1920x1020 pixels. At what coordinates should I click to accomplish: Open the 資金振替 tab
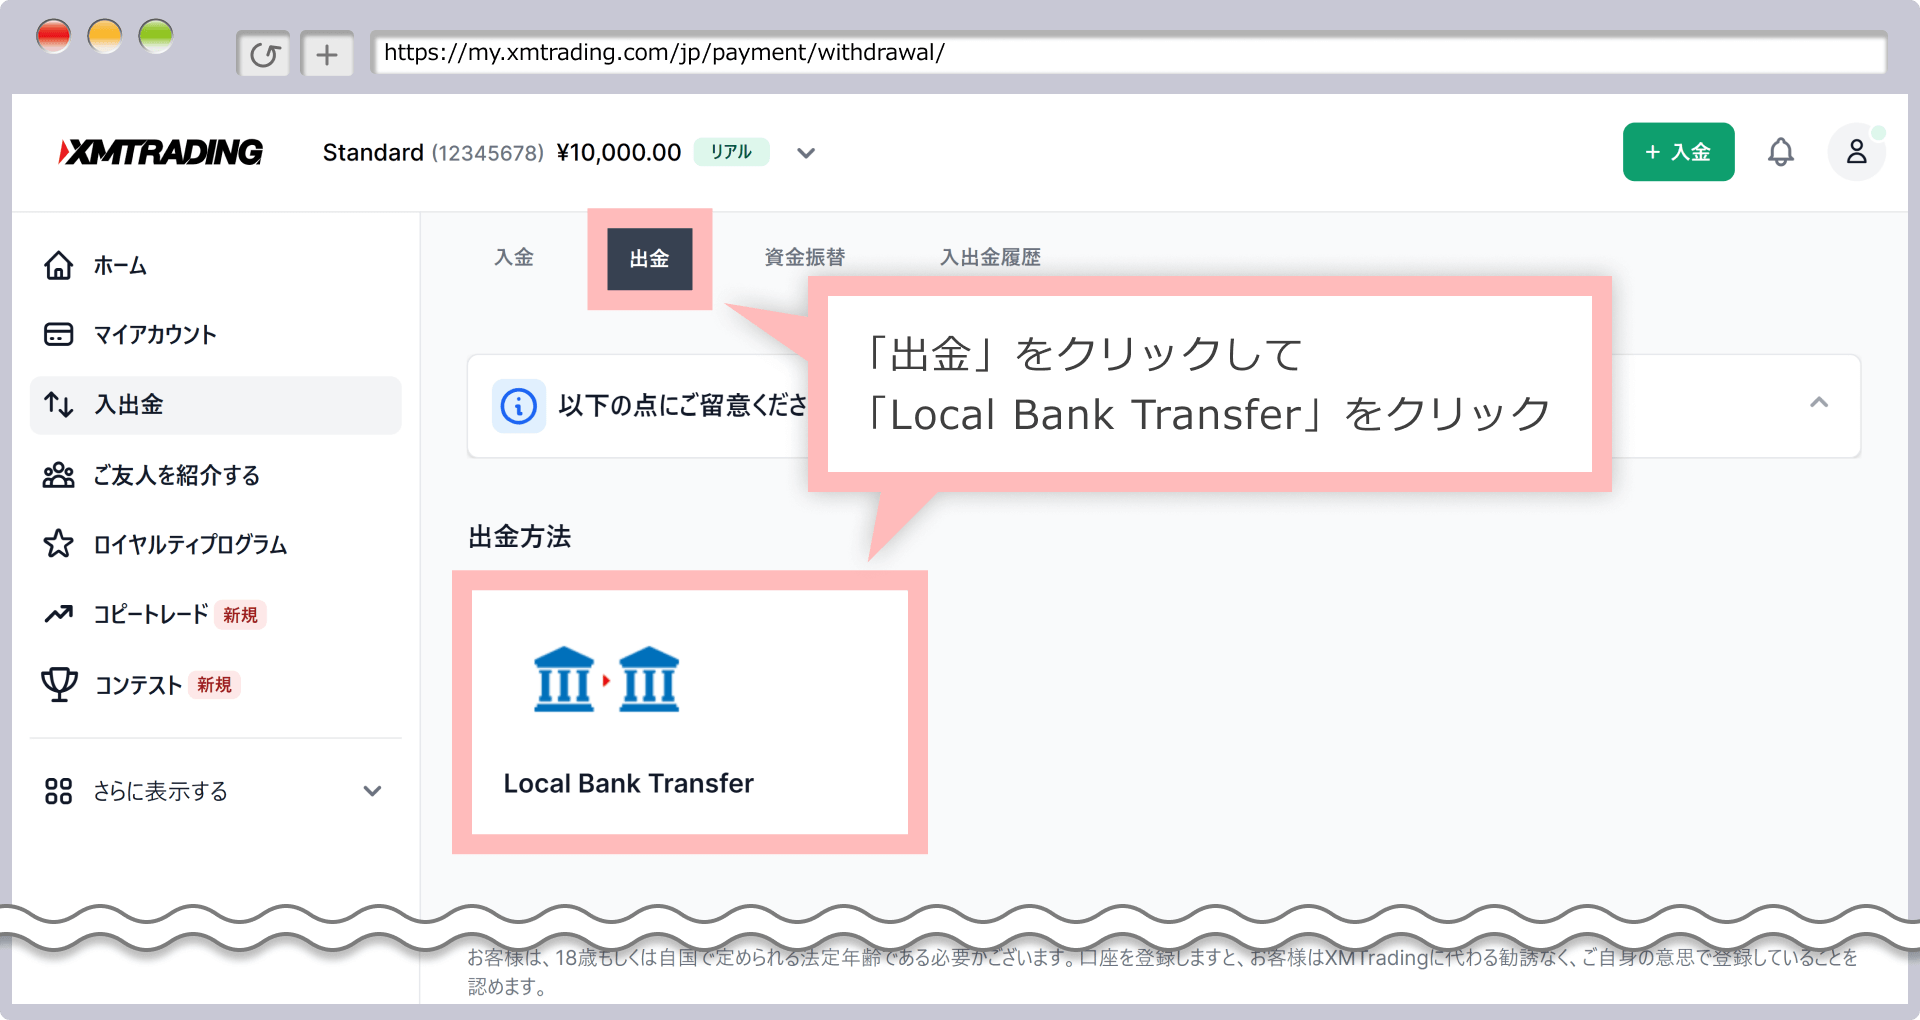(x=804, y=258)
